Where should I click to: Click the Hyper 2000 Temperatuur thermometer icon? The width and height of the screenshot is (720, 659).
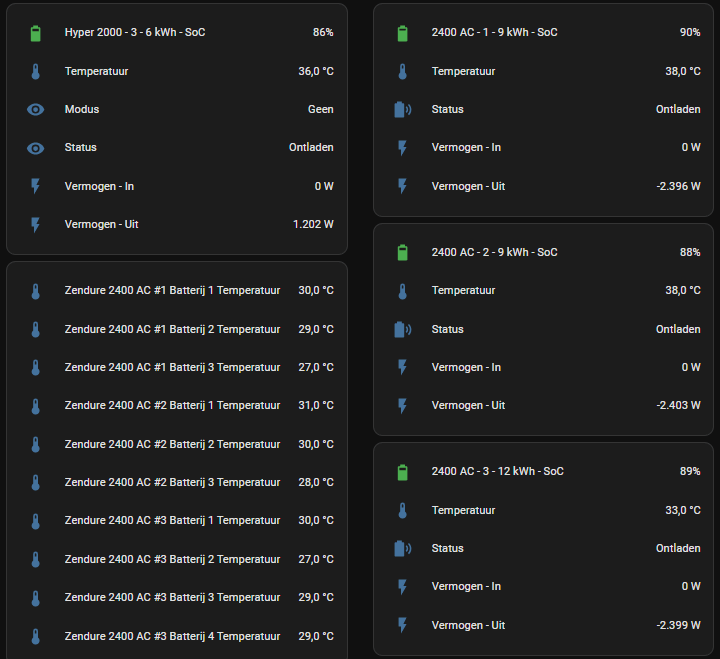tap(35, 72)
